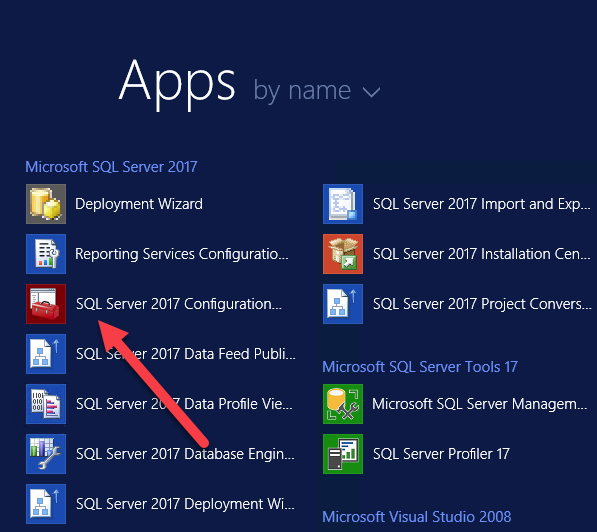Launch SQL Server 2017 Project Conversion icon
Viewport: 597px width, 532px height.
pyautogui.click(x=343, y=304)
